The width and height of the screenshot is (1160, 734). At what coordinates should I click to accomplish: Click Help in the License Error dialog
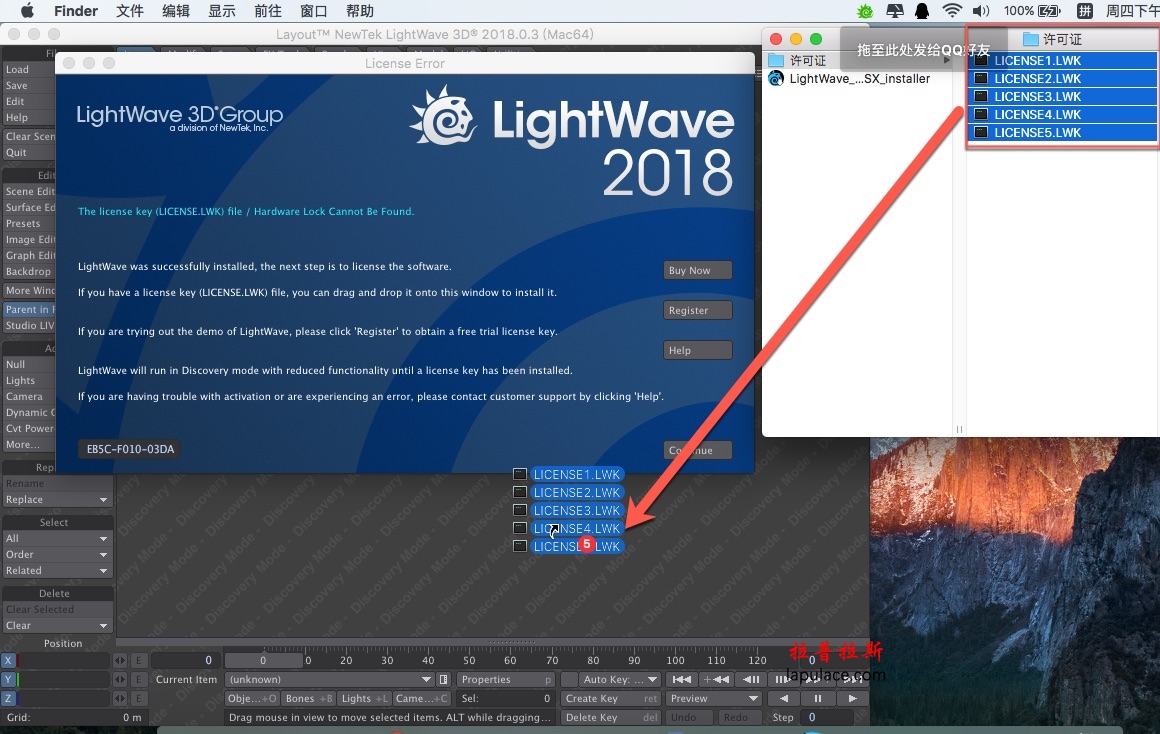point(698,350)
